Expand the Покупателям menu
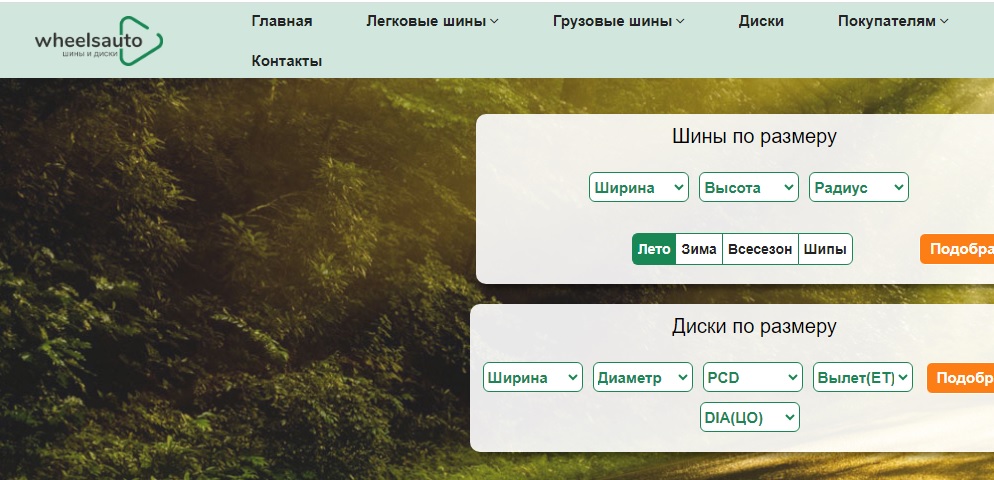 point(893,21)
